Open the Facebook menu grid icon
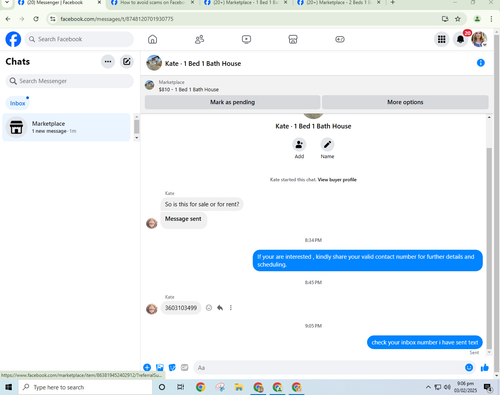 click(442, 39)
